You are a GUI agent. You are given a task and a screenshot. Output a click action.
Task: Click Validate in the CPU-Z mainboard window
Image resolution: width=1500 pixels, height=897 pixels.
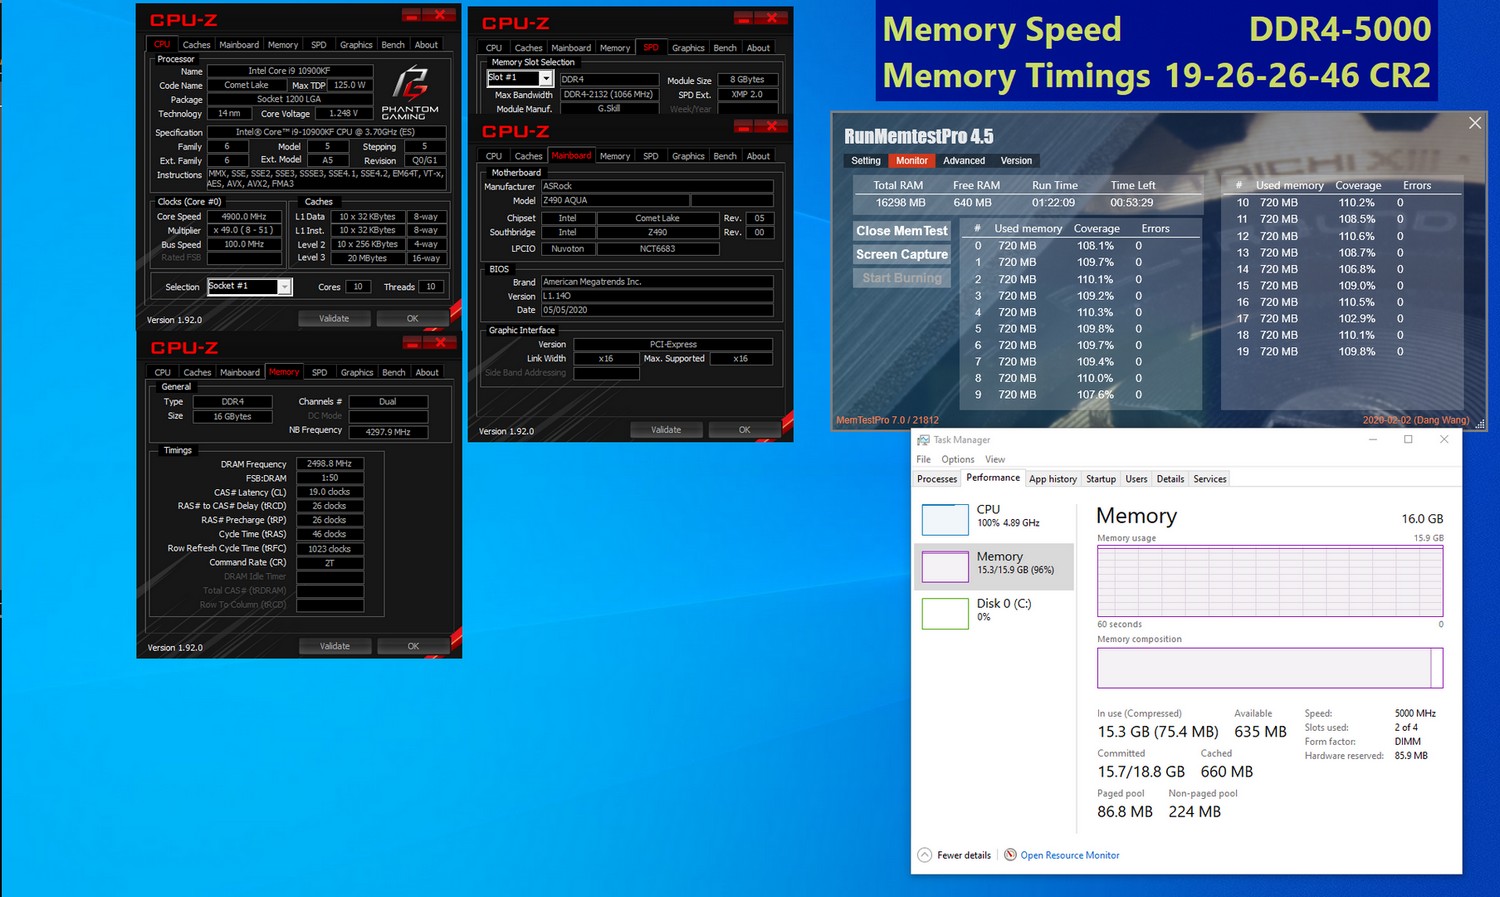click(666, 430)
